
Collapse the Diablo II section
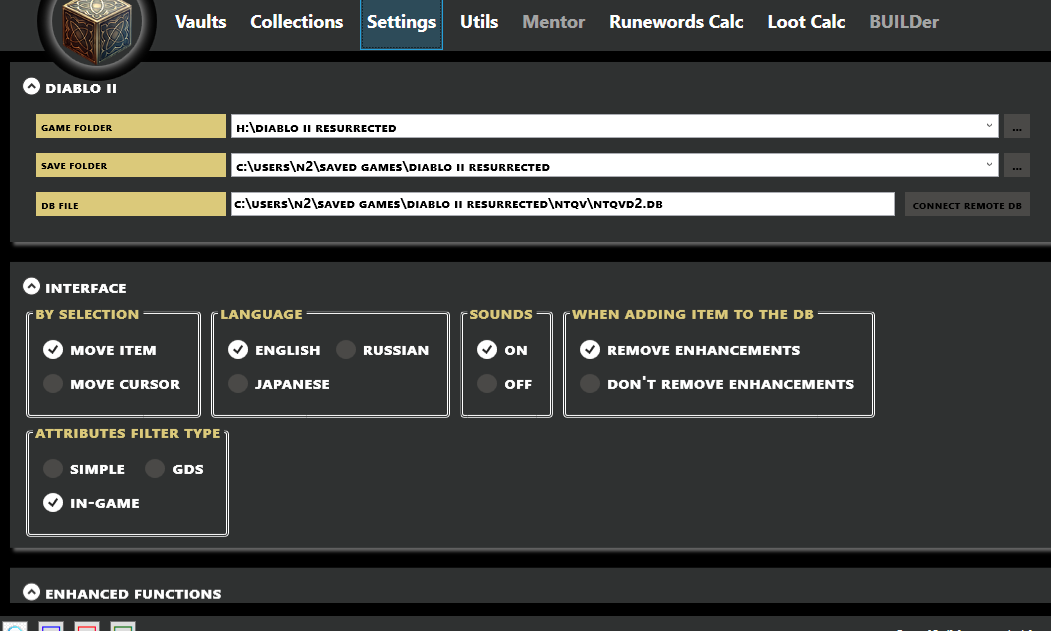(32, 87)
